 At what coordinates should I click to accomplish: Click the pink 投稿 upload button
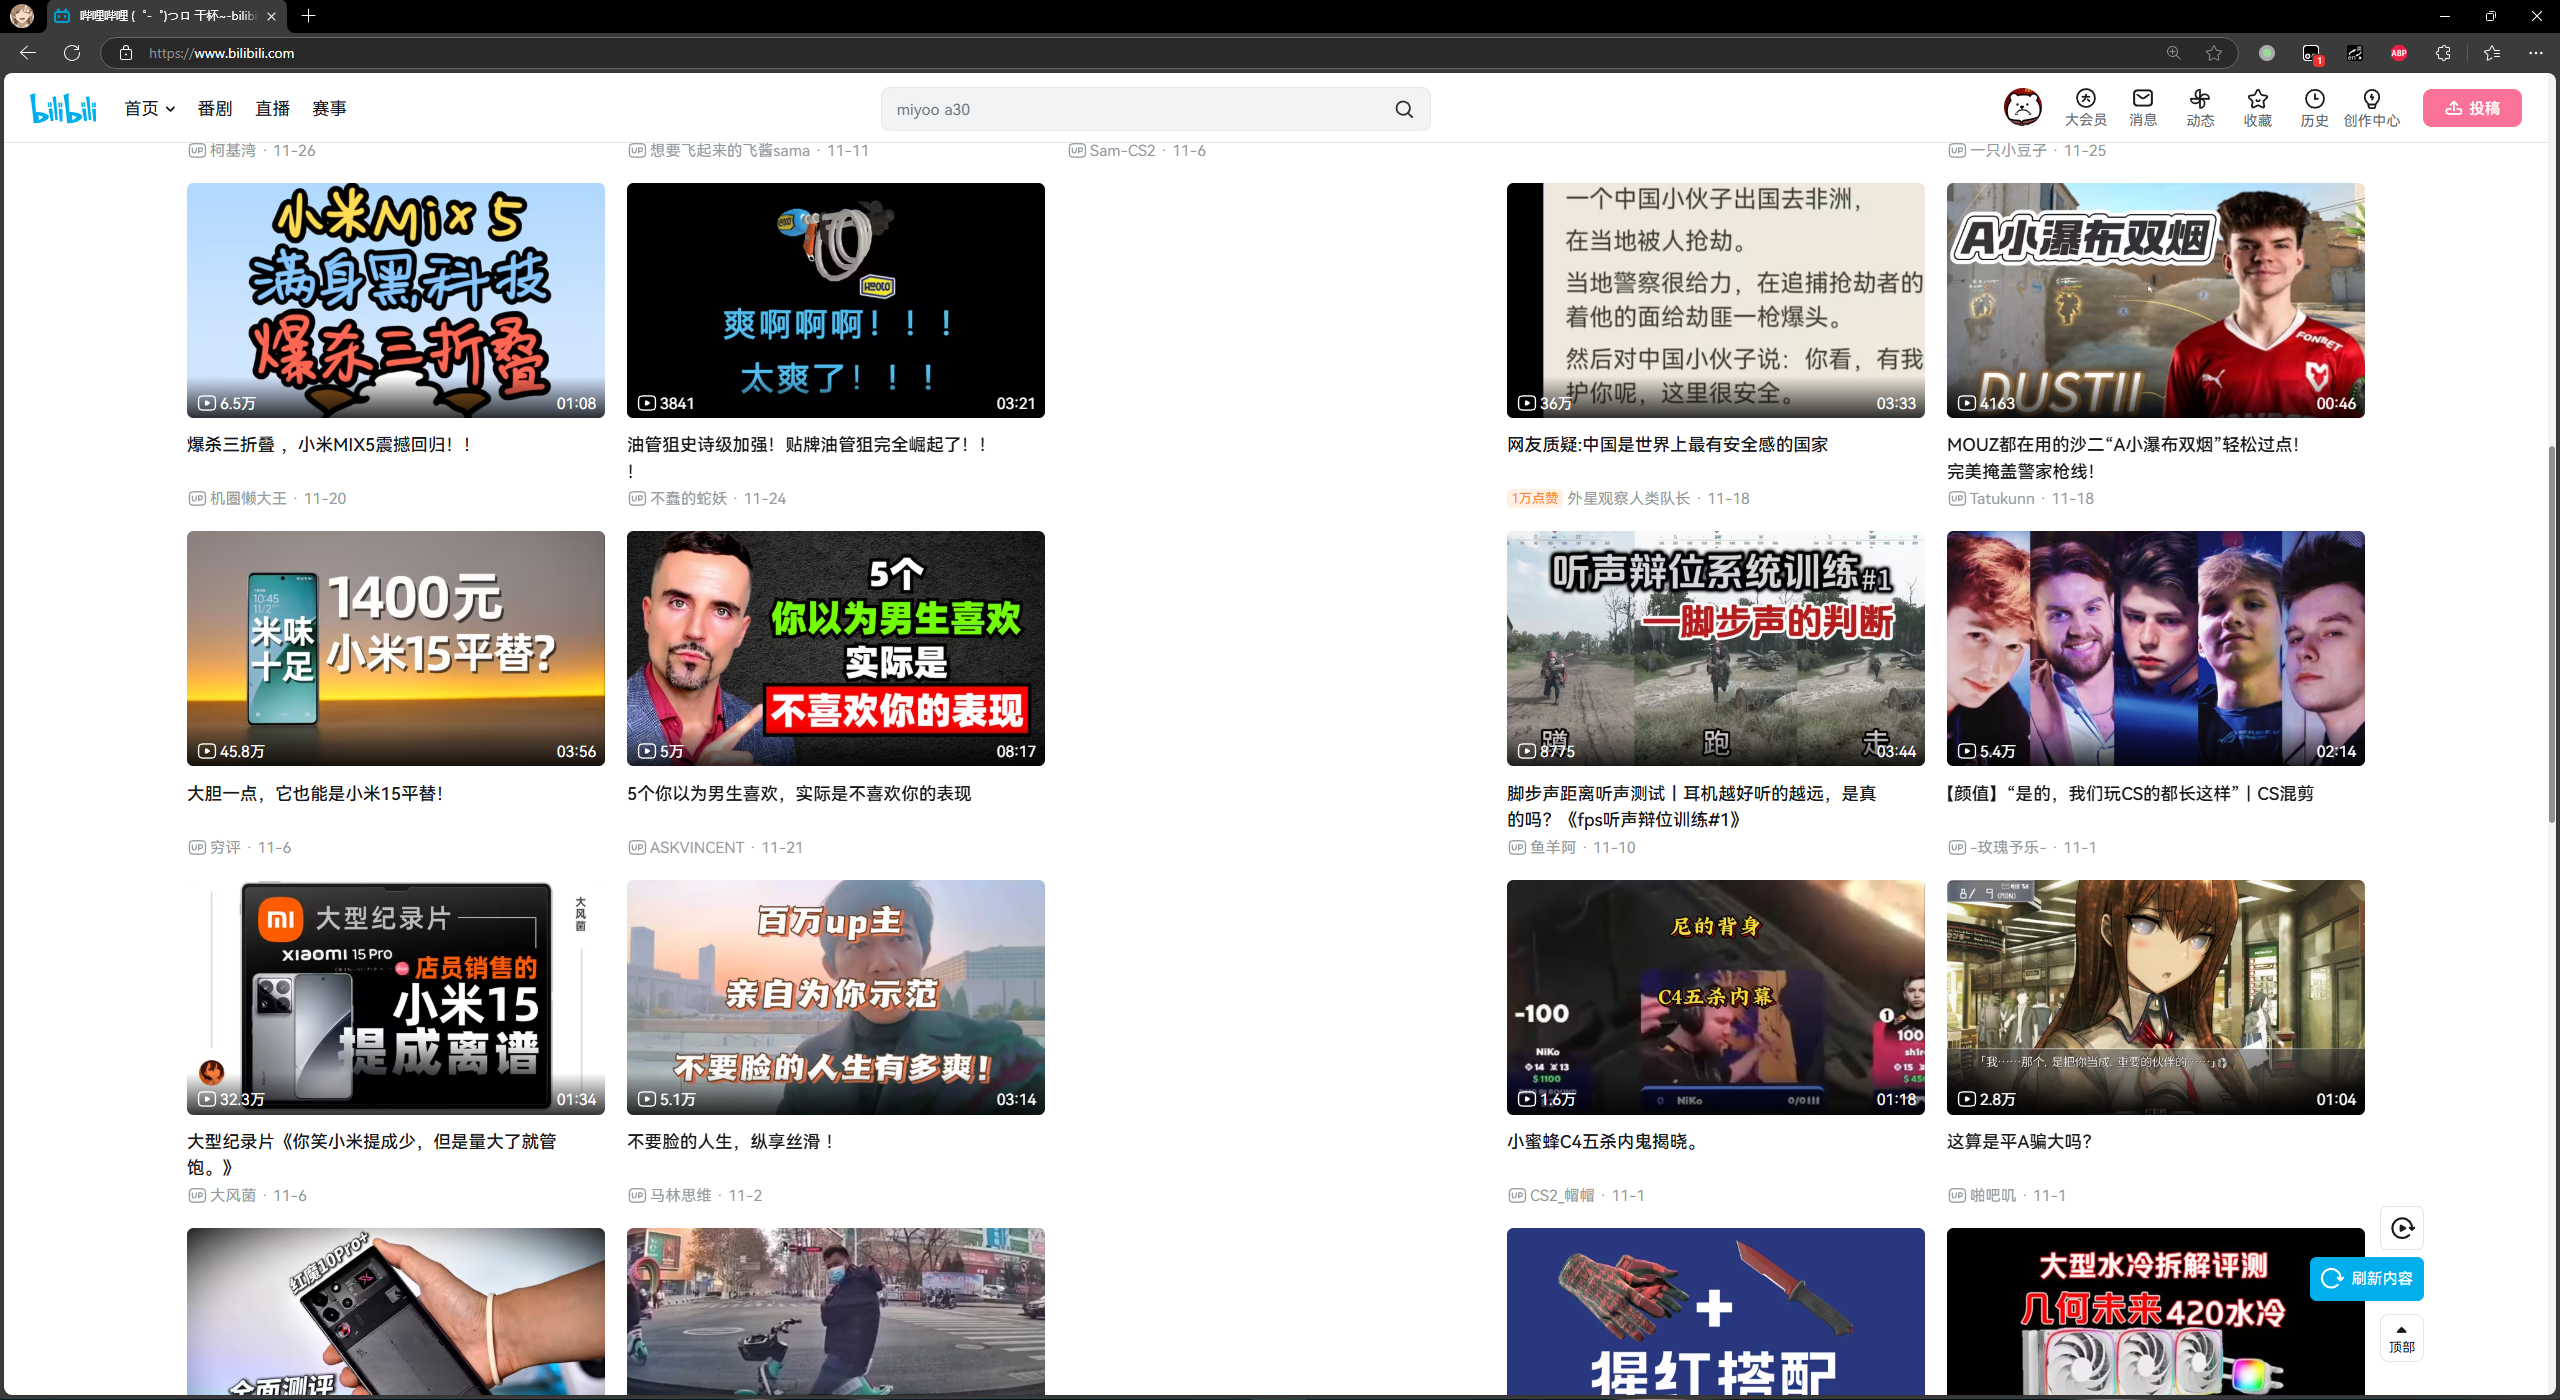click(2472, 108)
